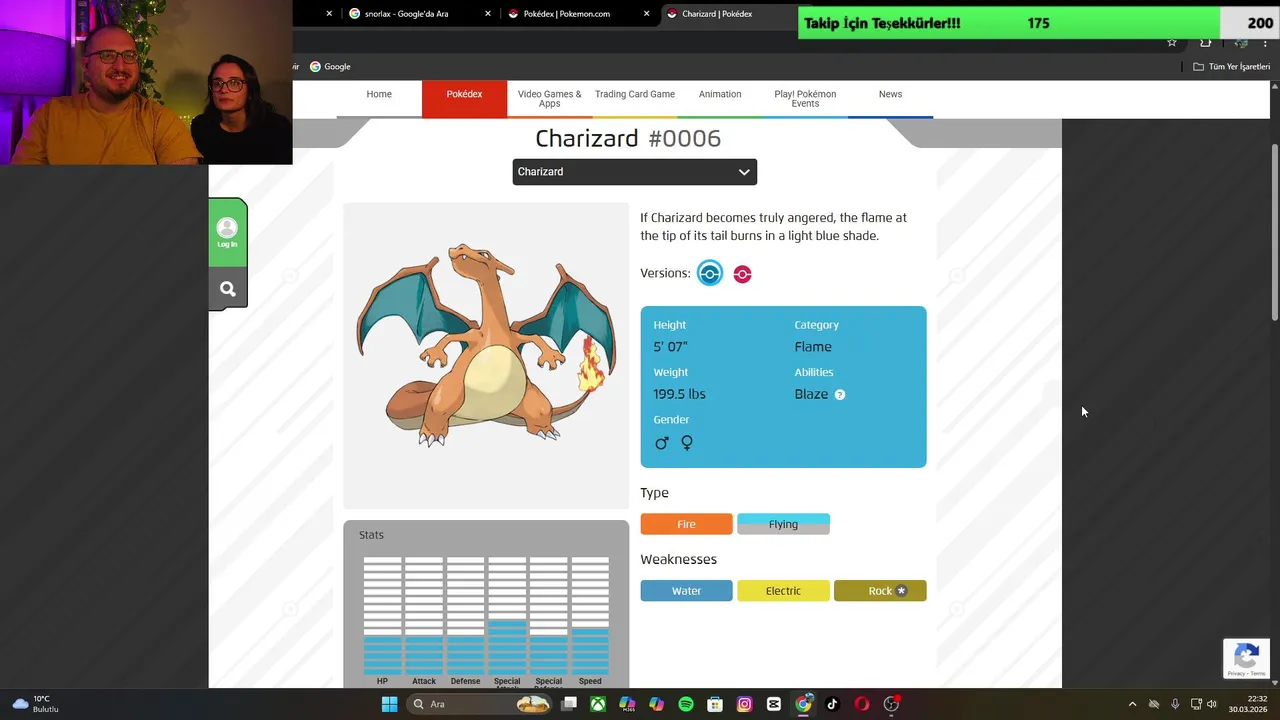This screenshot has height=720, width=1280.
Task: Open the Google bookmark in bookmarks bar
Action: 330,67
